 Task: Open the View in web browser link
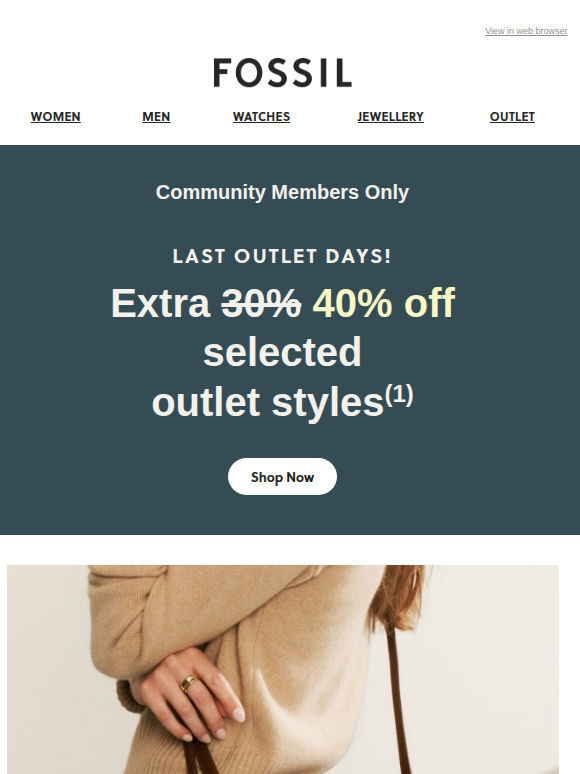(x=526, y=31)
